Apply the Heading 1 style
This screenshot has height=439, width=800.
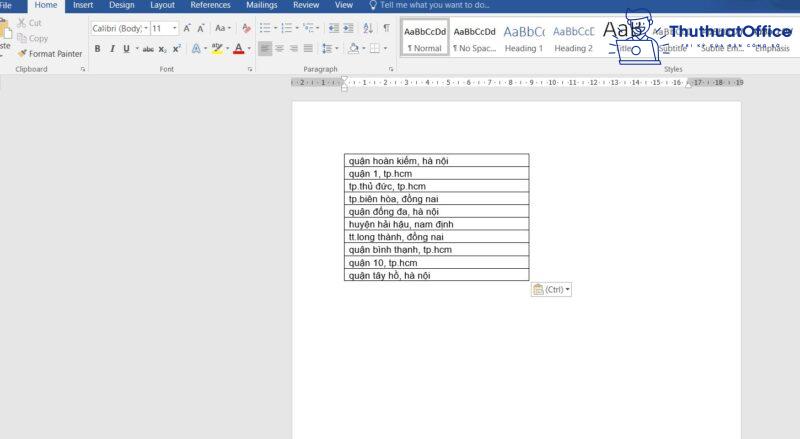click(524, 38)
